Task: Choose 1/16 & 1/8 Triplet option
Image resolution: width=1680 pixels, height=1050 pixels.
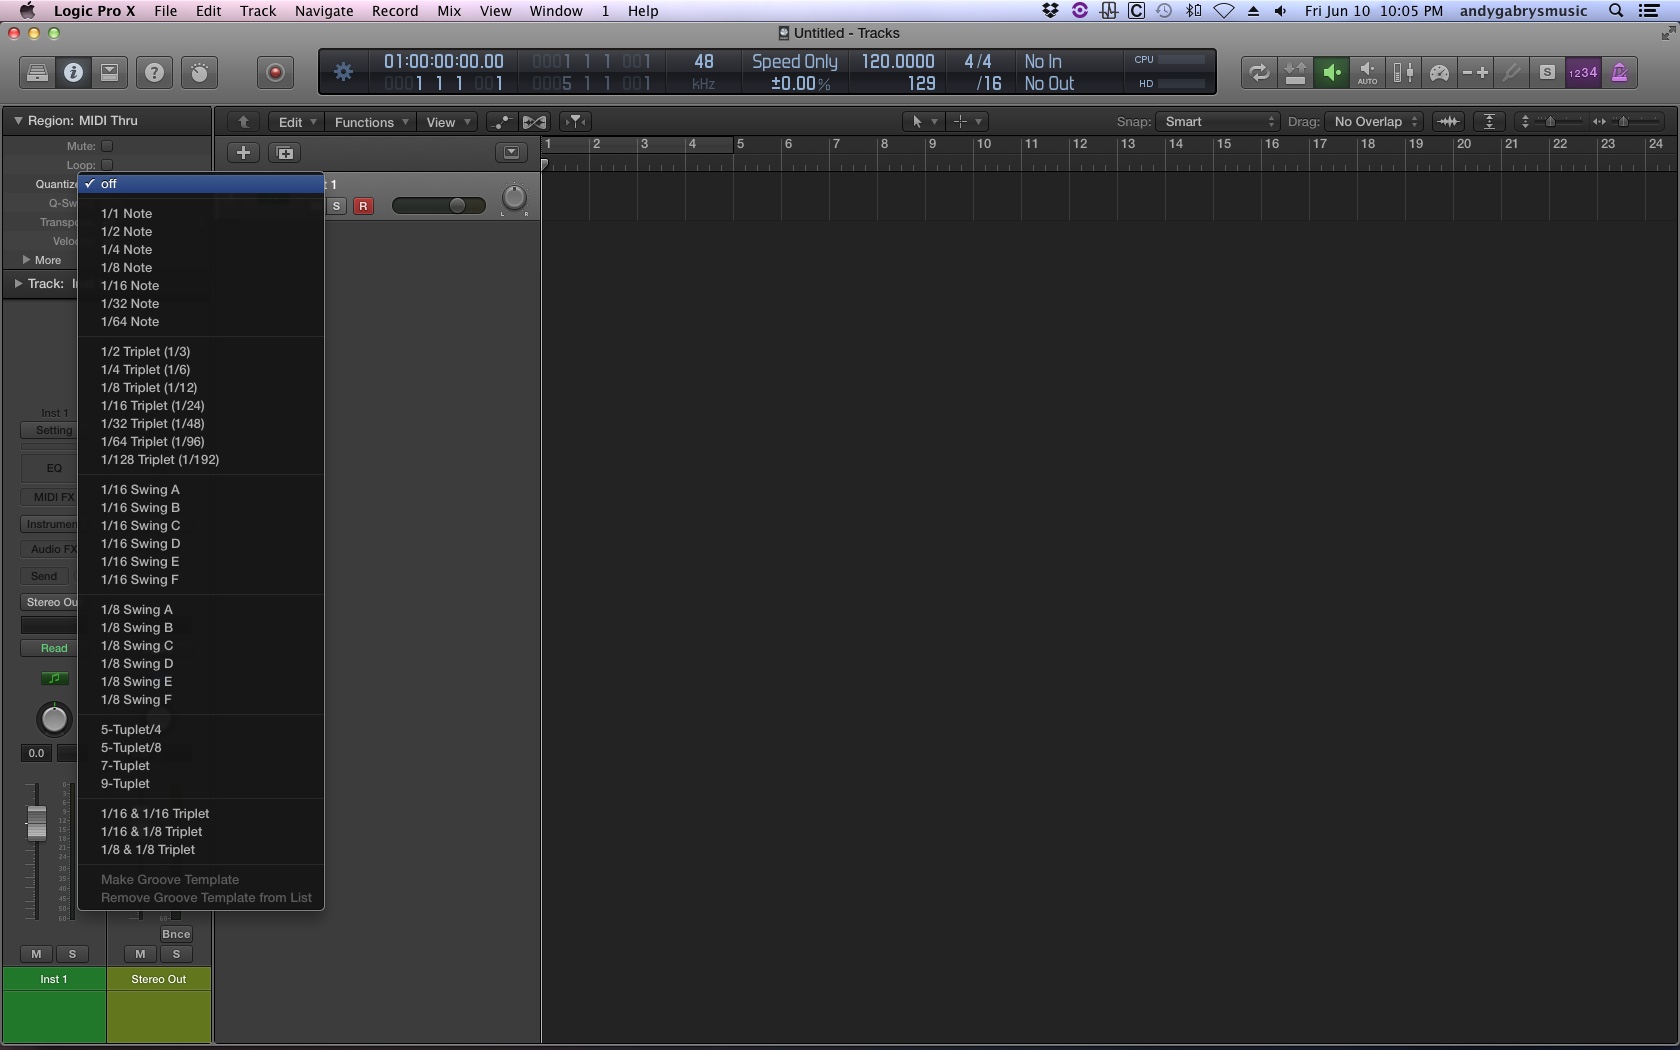Action: click(x=201, y=832)
